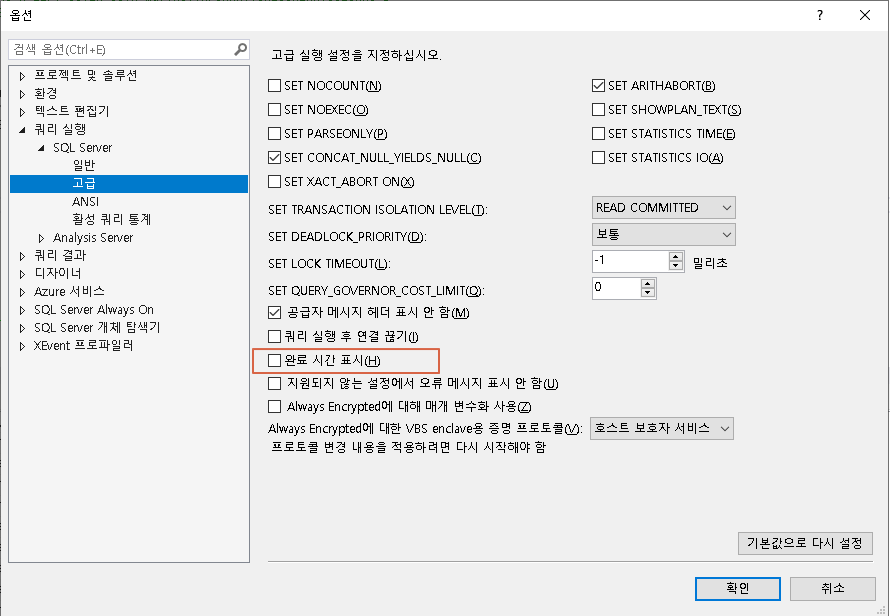Enable SET XACT_ABORT ON checkbox

pyautogui.click(x=274, y=182)
